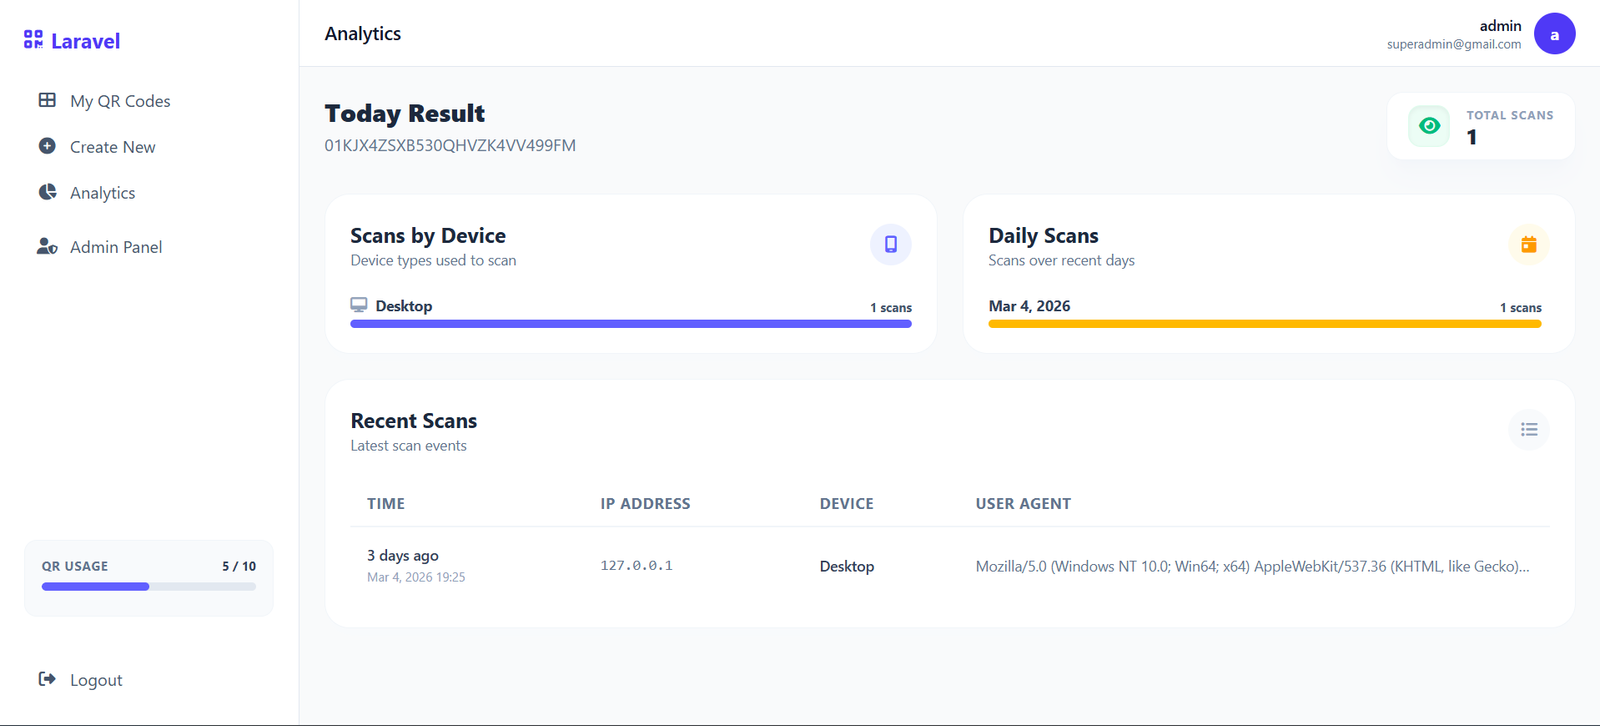Viewport: 1600px width, 726px height.
Task: Click the Create New plus icon
Action: click(47, 146)
